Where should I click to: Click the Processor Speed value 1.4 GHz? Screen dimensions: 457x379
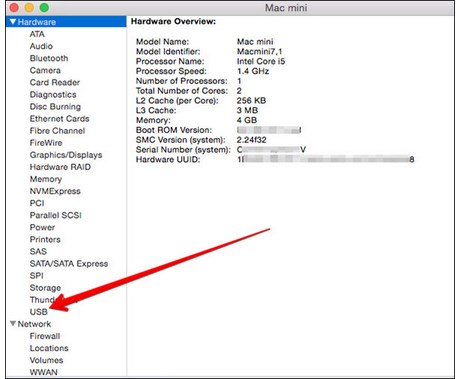pos(253,71)
